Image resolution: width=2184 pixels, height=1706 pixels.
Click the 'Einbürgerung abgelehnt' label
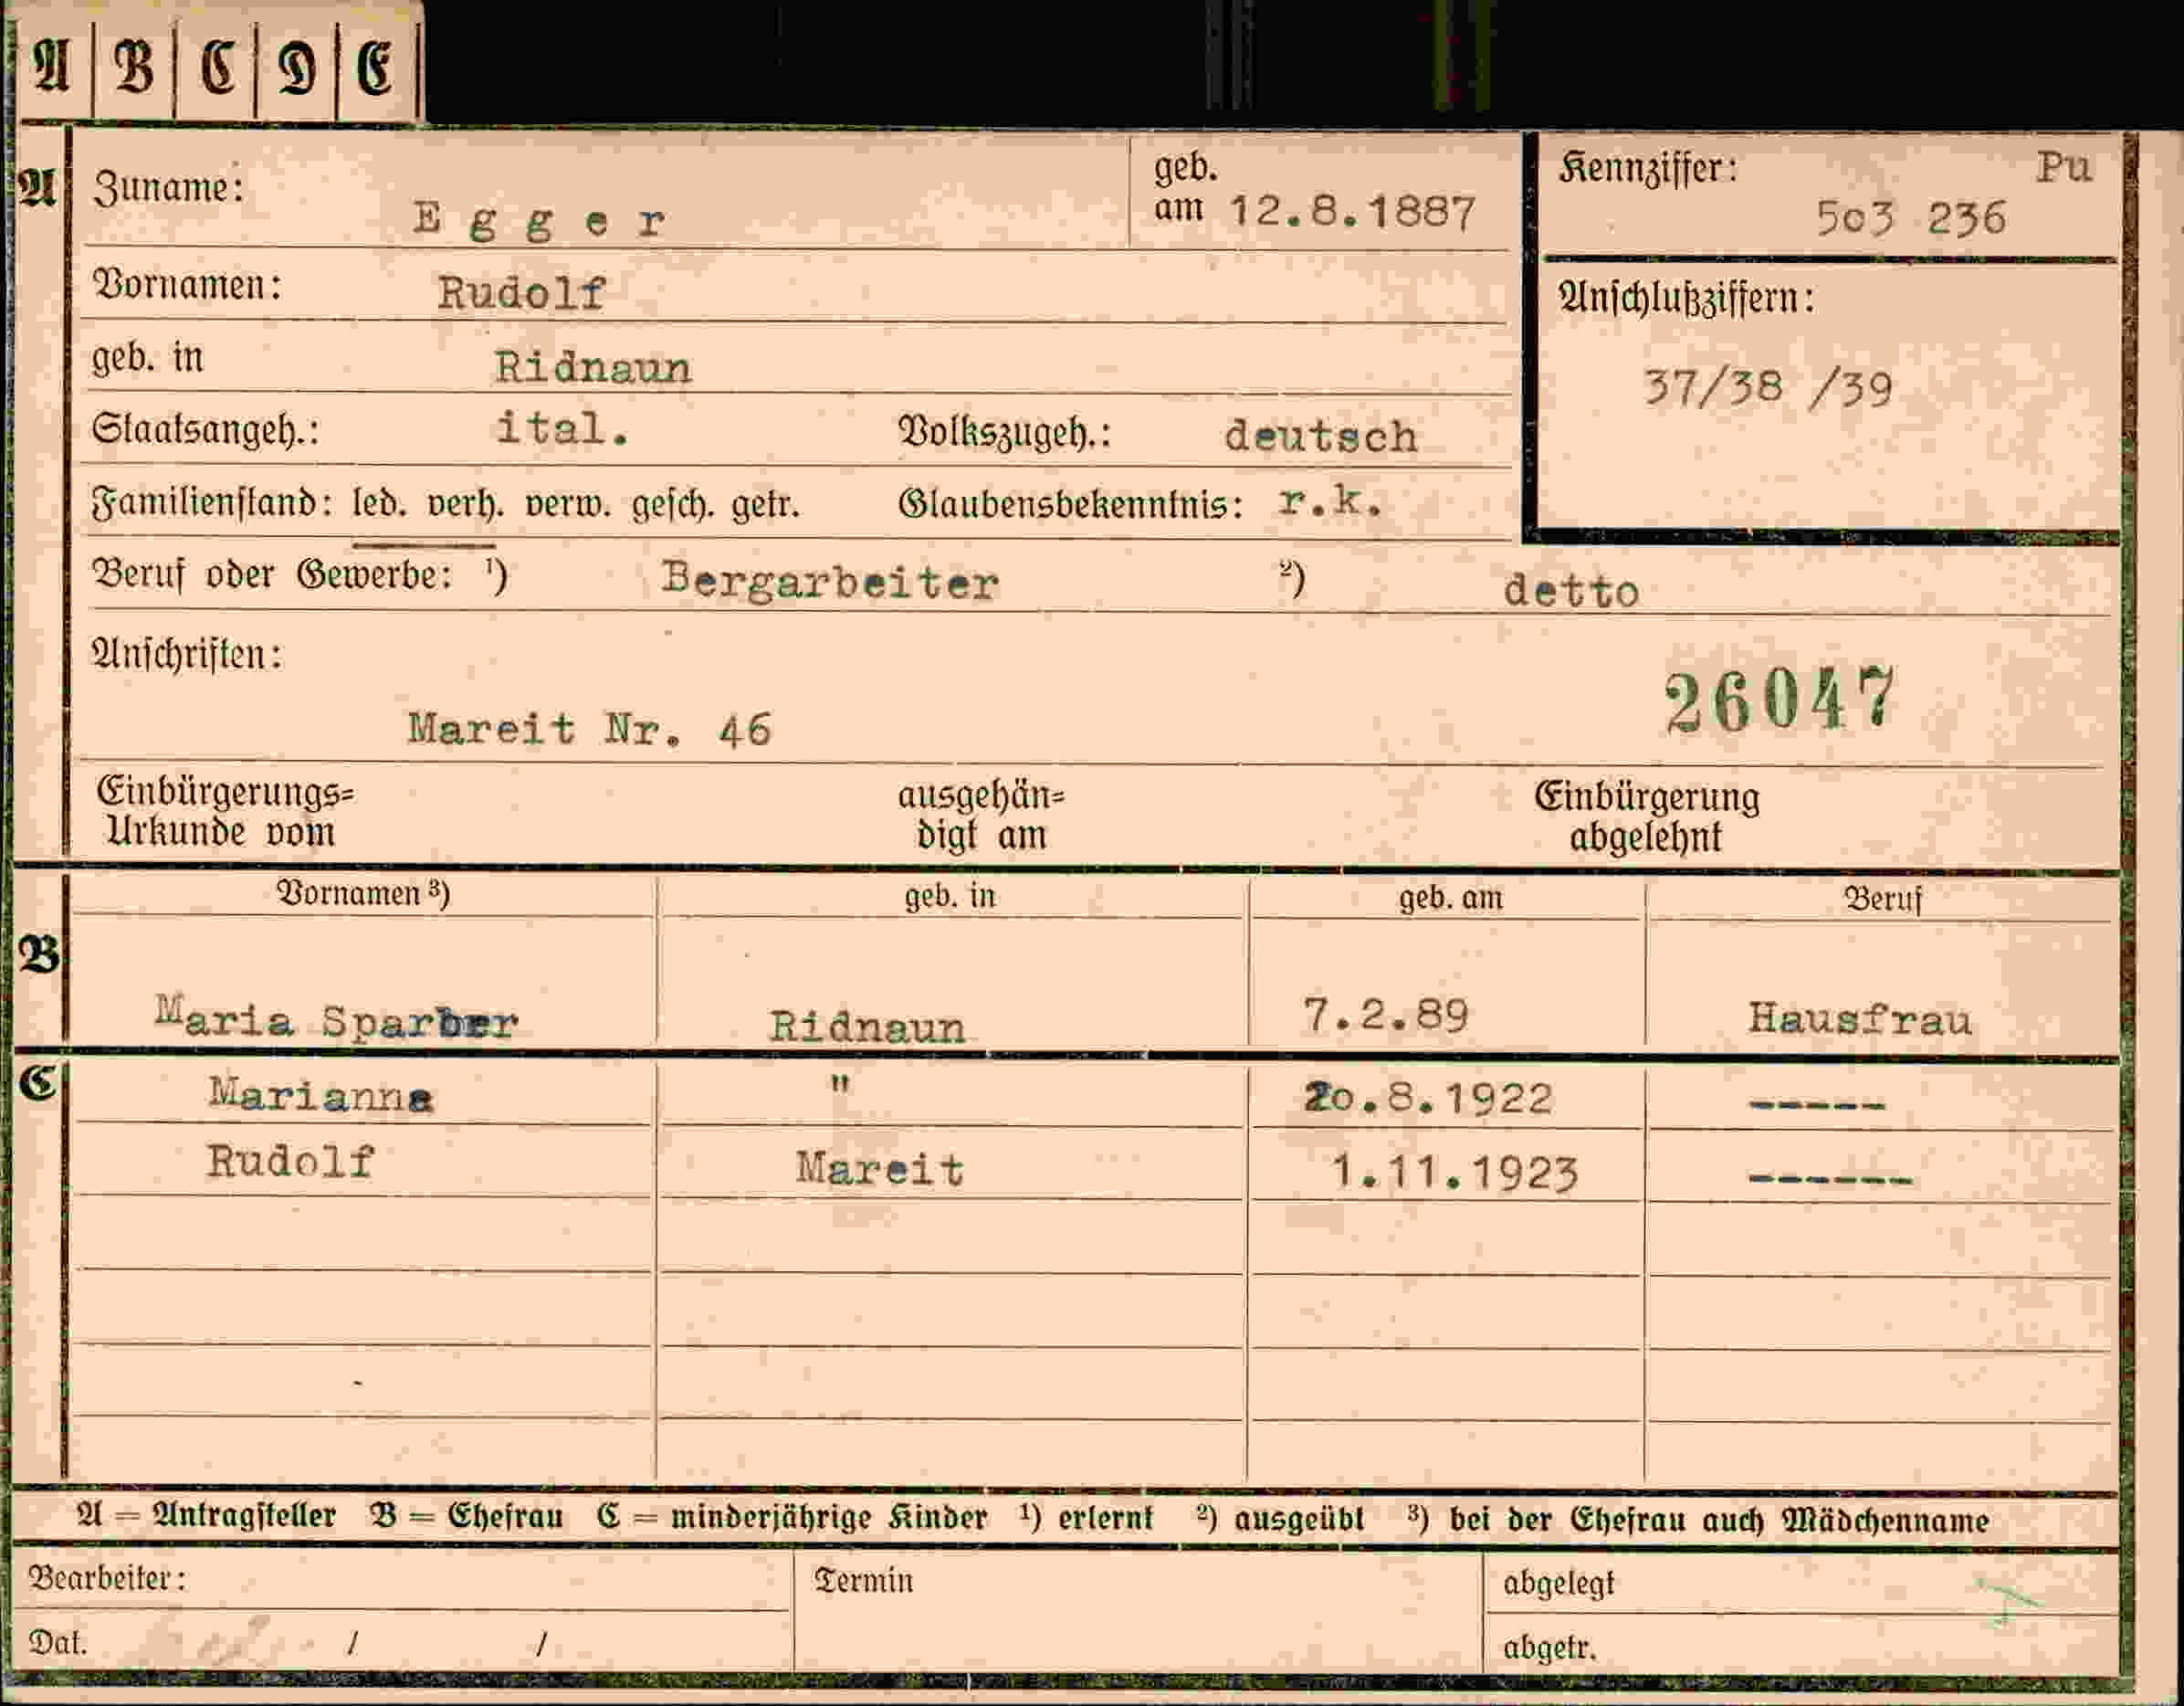click(x=1647, y=818)
